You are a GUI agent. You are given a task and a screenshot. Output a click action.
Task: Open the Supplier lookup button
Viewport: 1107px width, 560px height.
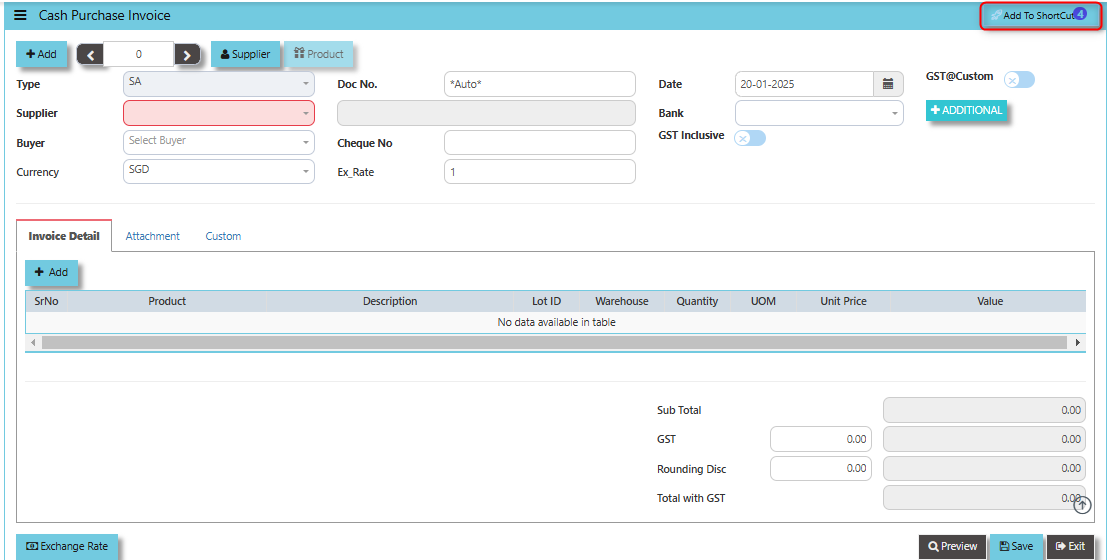(246, 54)
